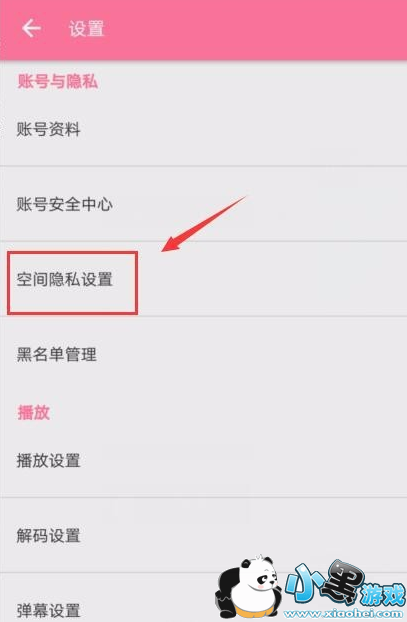Image resolution: width=407 pixels, height=622 pixels.
Task: Click the divider below 账号资料 row
Action: coord(204,166)
